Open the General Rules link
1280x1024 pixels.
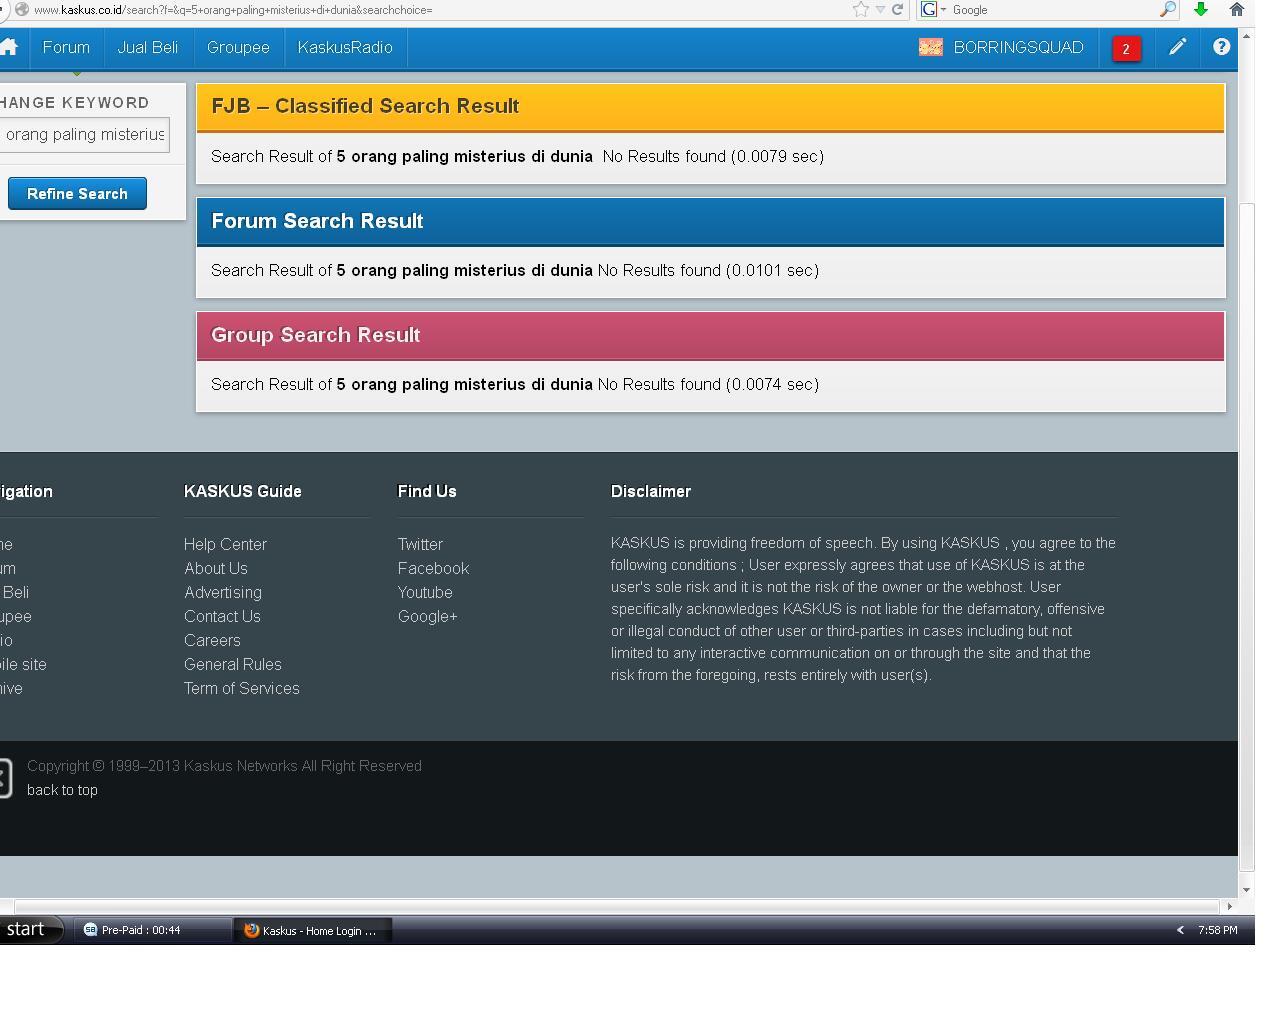pyautogui.click(x=232, y=664)
